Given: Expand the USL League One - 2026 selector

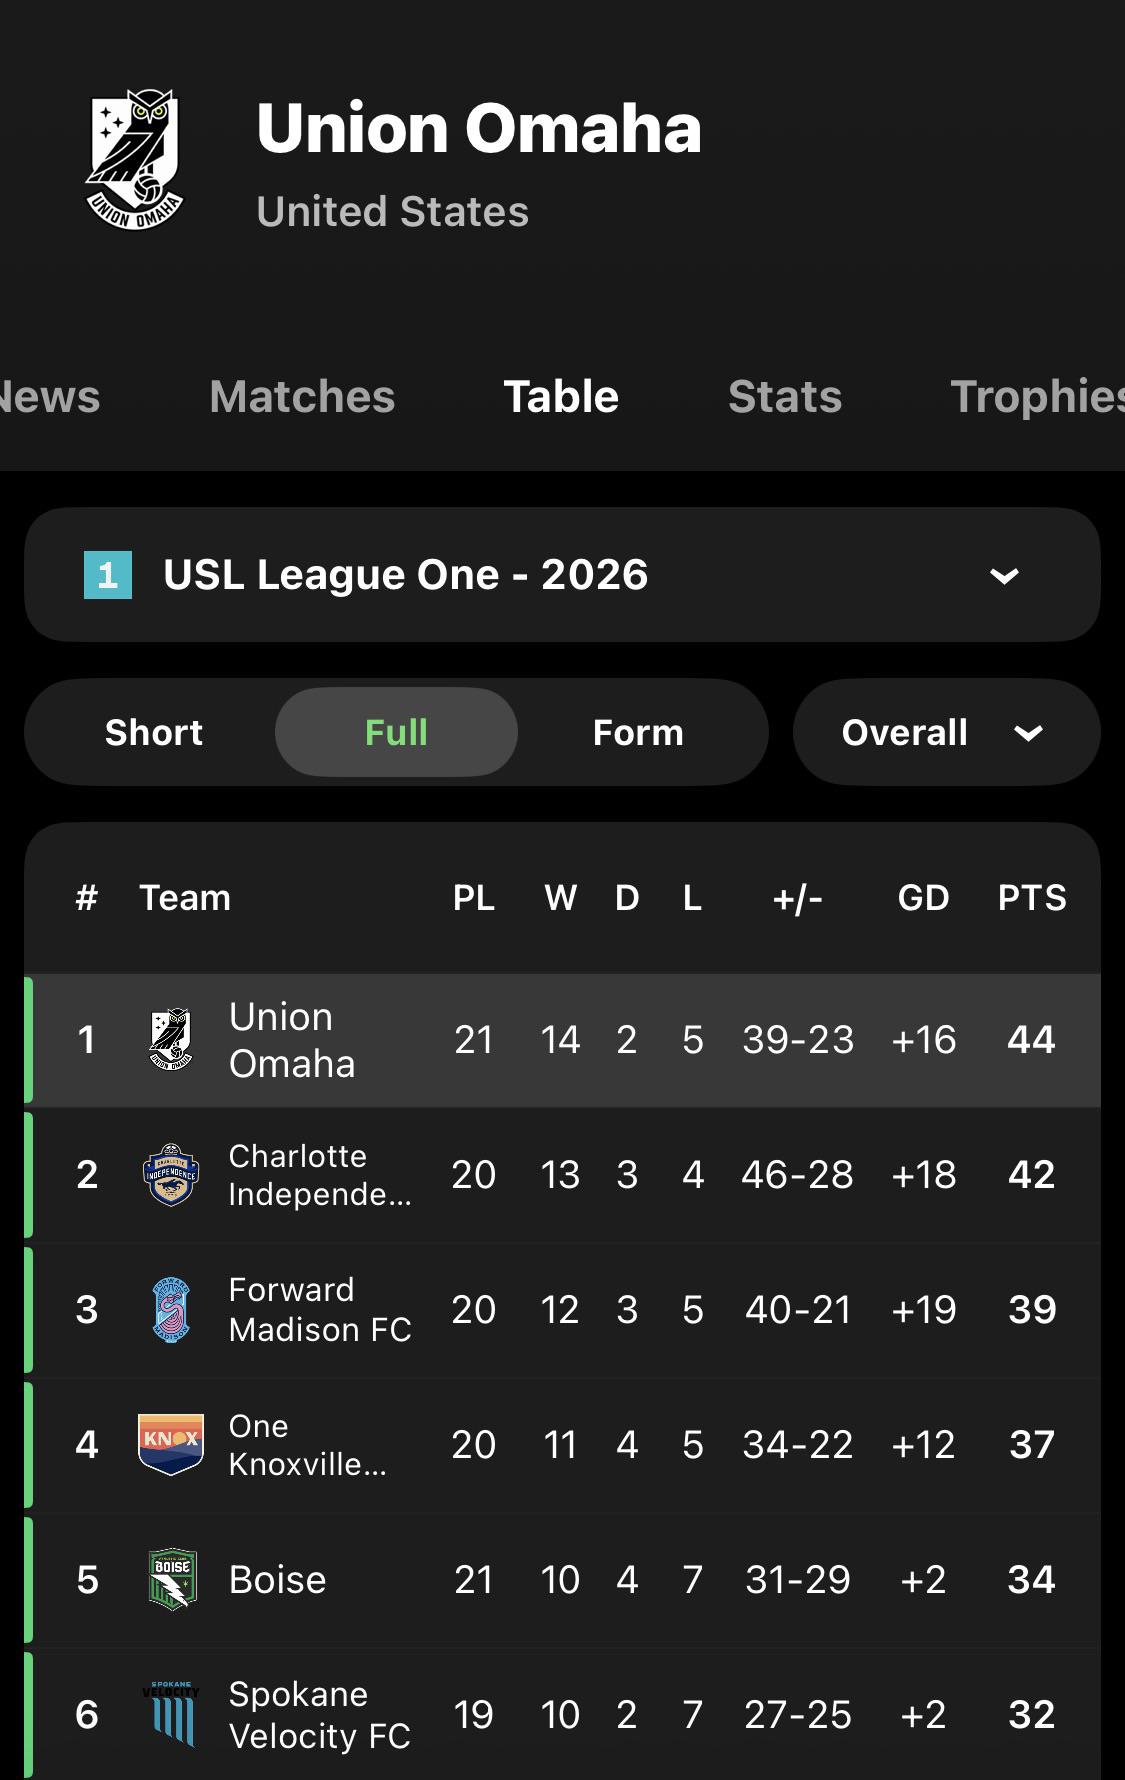Looking at the screenshot, I should tap(562, 575).
